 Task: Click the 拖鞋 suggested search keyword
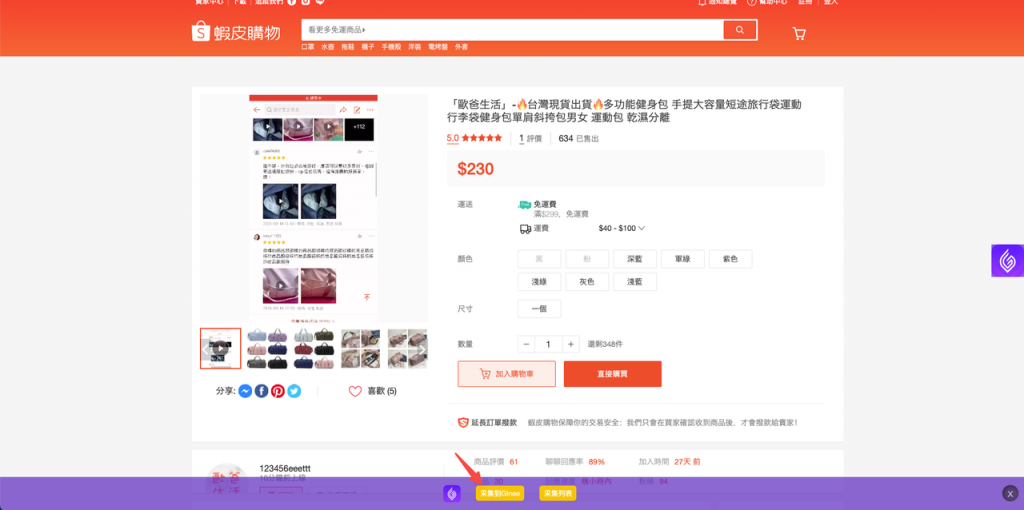pos(347,48)
